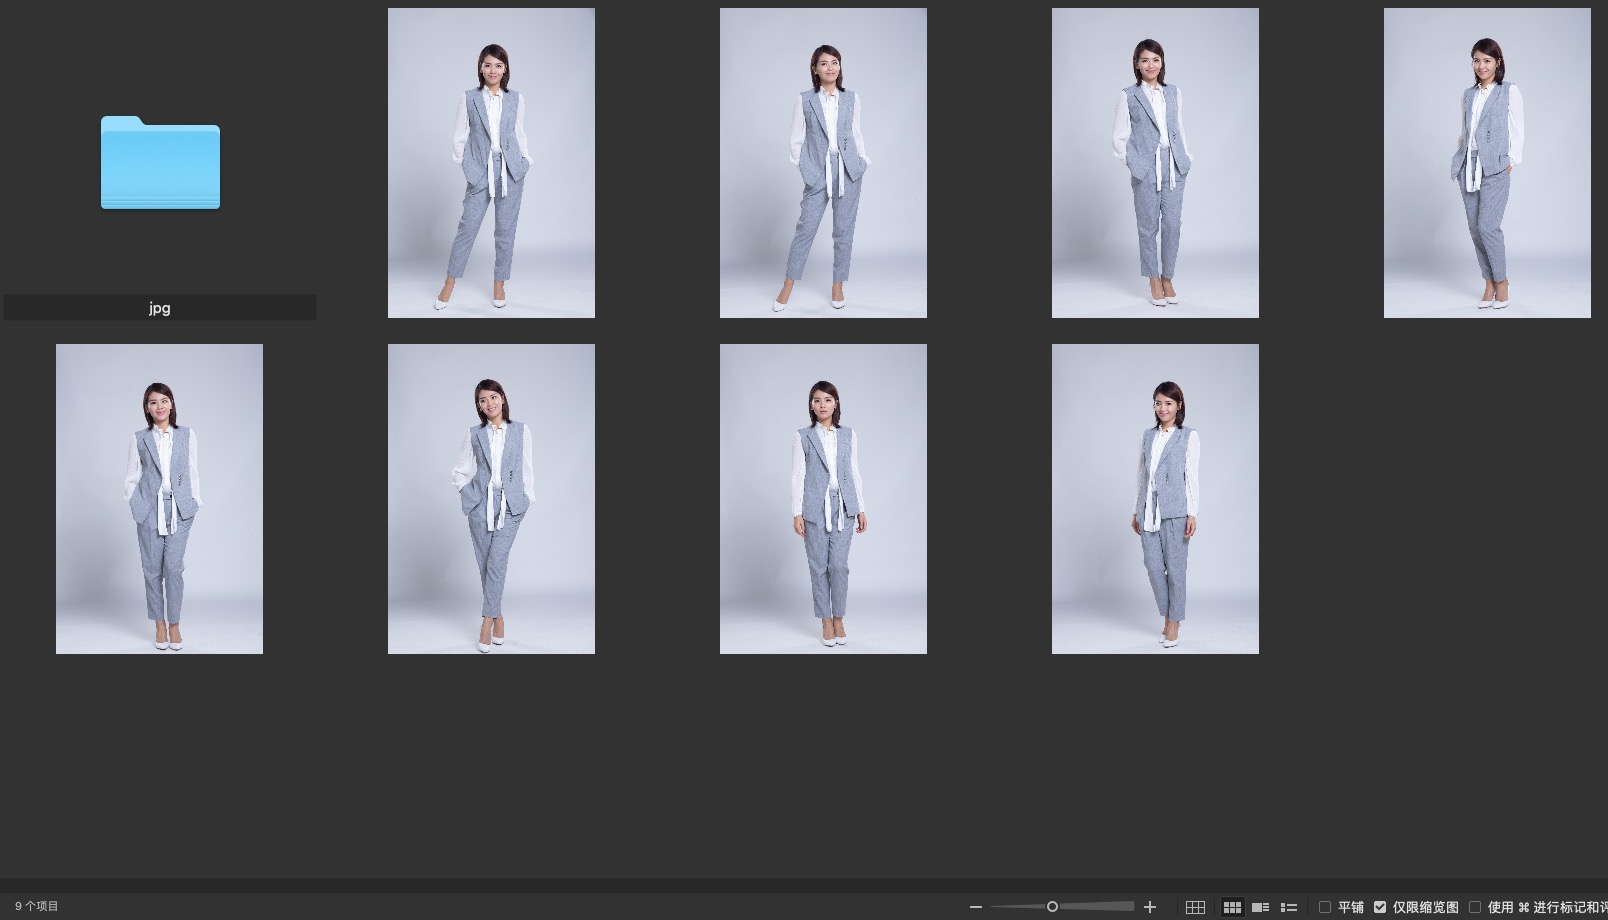1608x920 pixels.
Task: Click the jpg folder name label
Action: pos(160,308)
